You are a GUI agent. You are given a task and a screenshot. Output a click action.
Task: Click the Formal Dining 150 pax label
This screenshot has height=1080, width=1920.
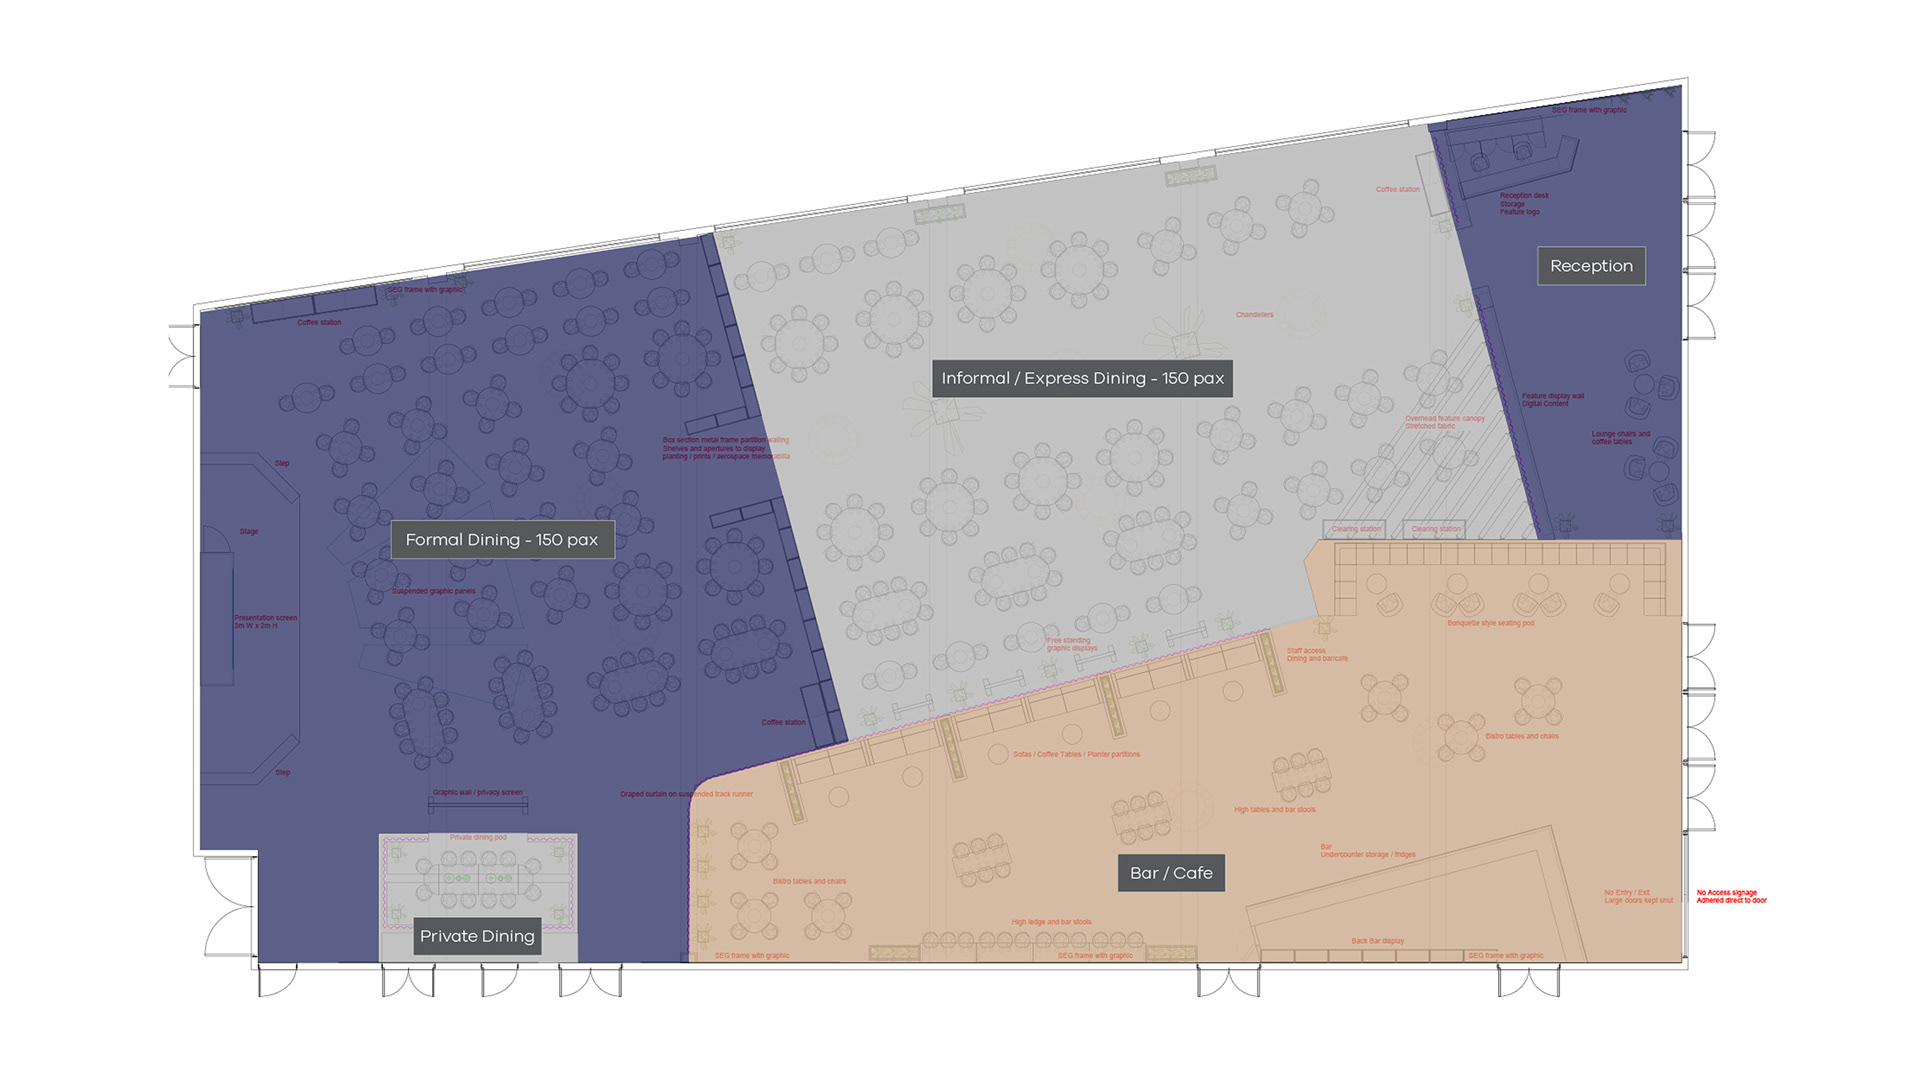pos(502,539)
